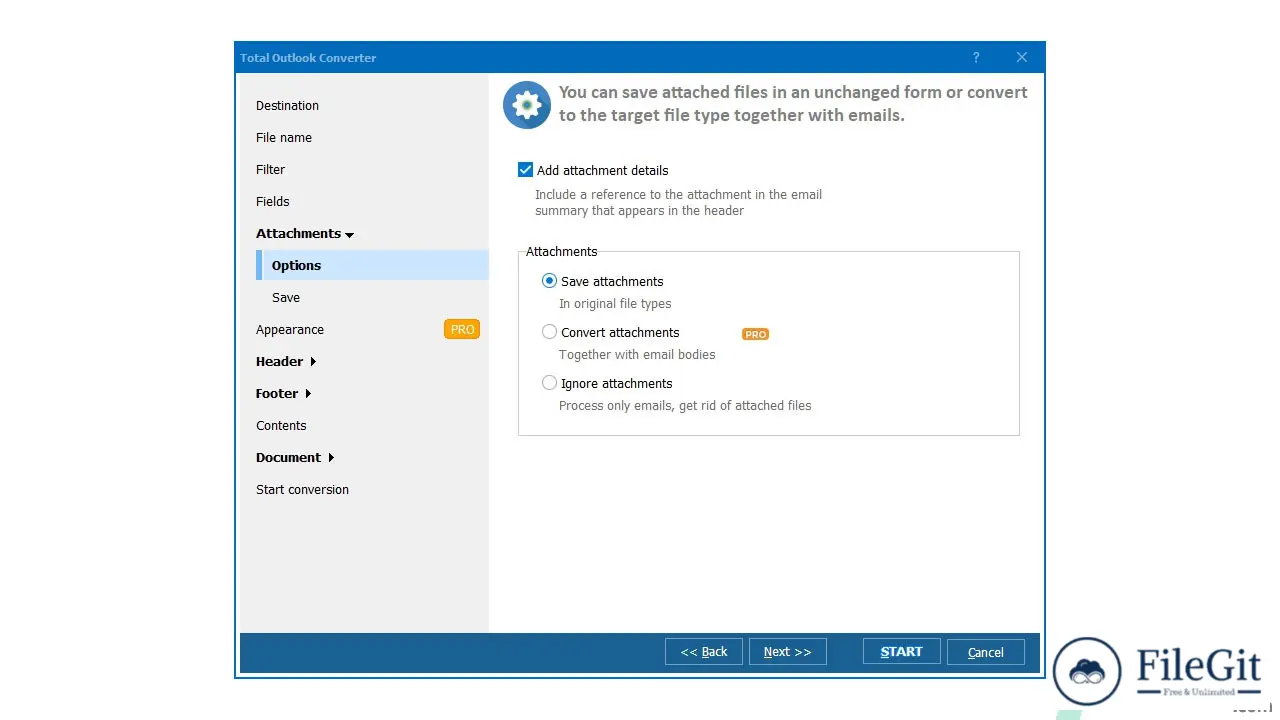Collapse the Attachments section arrow
This screenshot has width=1280, height=720.
(349, 234)
